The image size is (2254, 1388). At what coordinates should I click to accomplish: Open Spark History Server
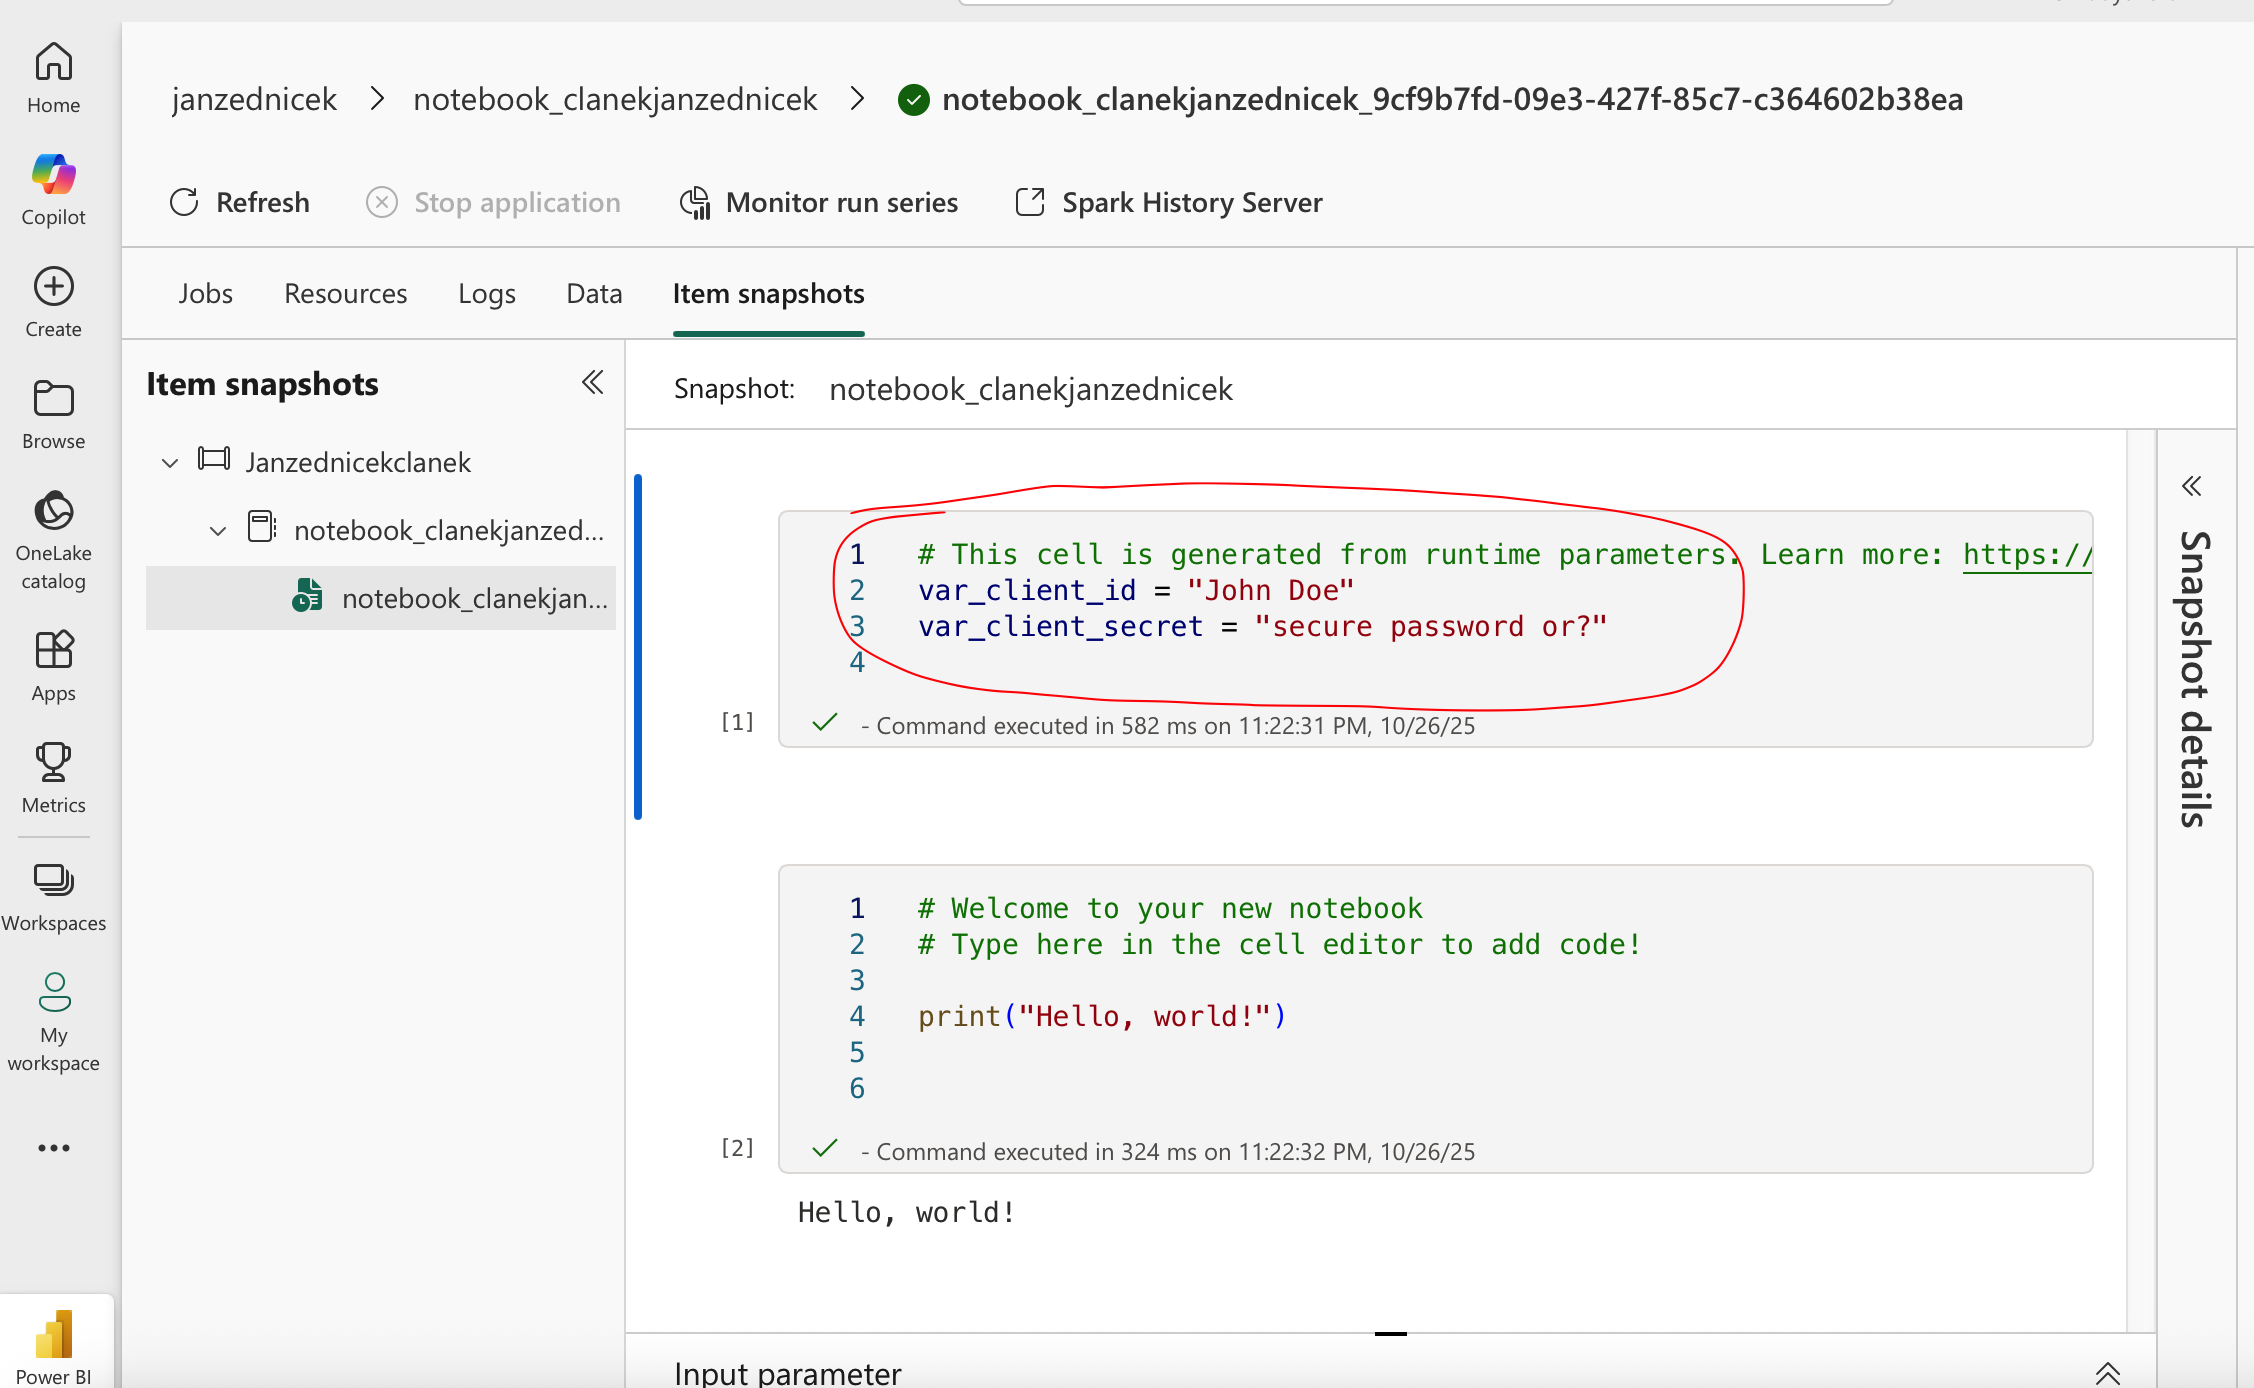[1169, 203]
